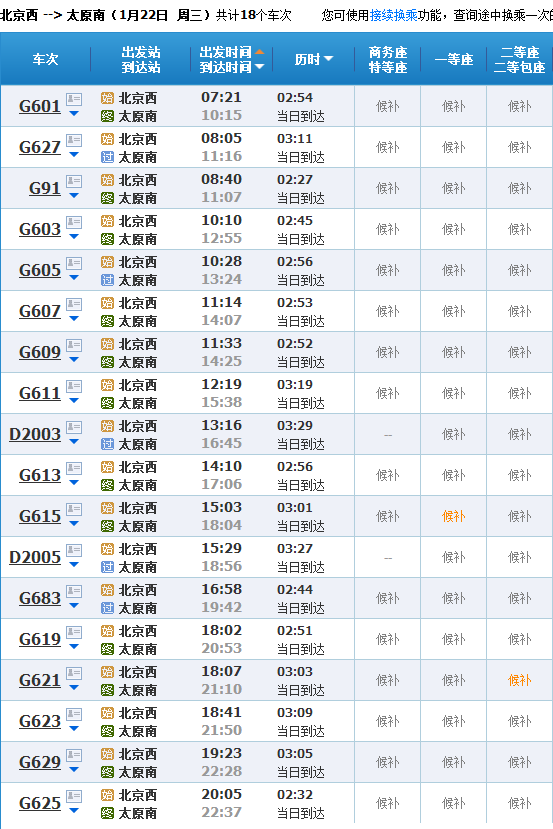The width and height of the screenshot is (553, 829).
Task: Click the 候补 business seat cell for G629
Action: (388, 762)
